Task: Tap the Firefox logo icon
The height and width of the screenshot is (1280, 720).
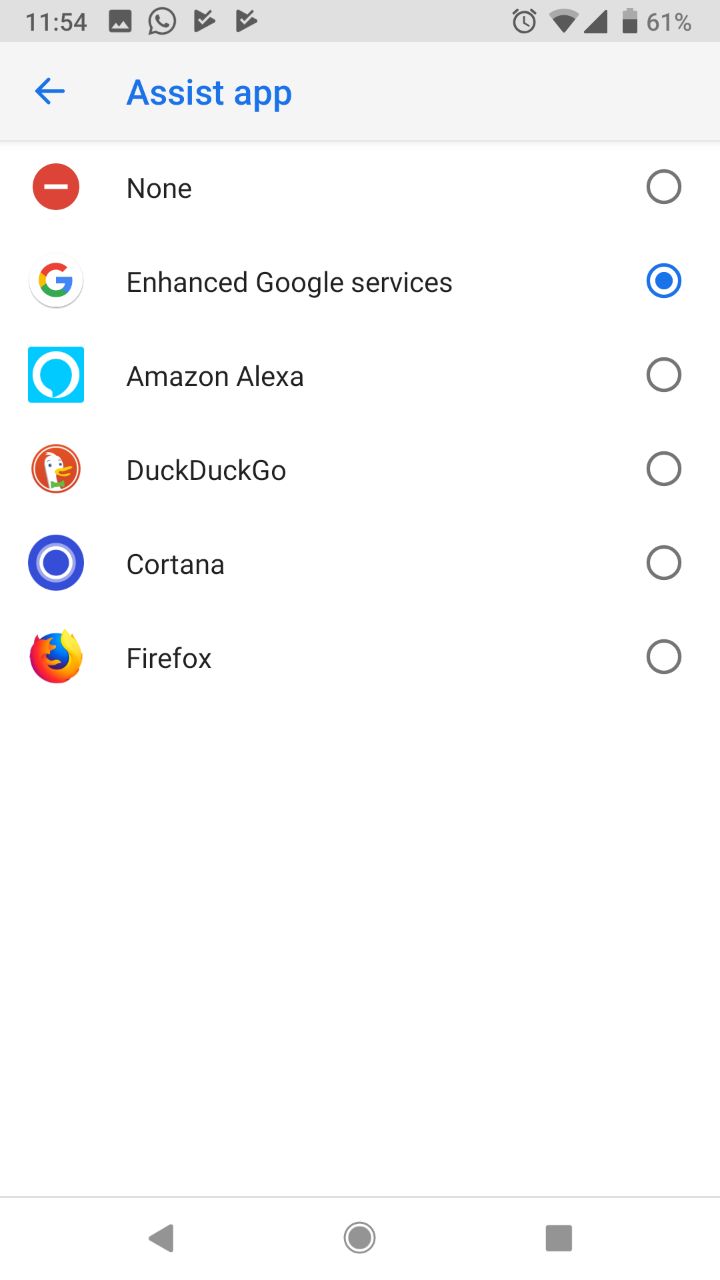Action: 56,657
